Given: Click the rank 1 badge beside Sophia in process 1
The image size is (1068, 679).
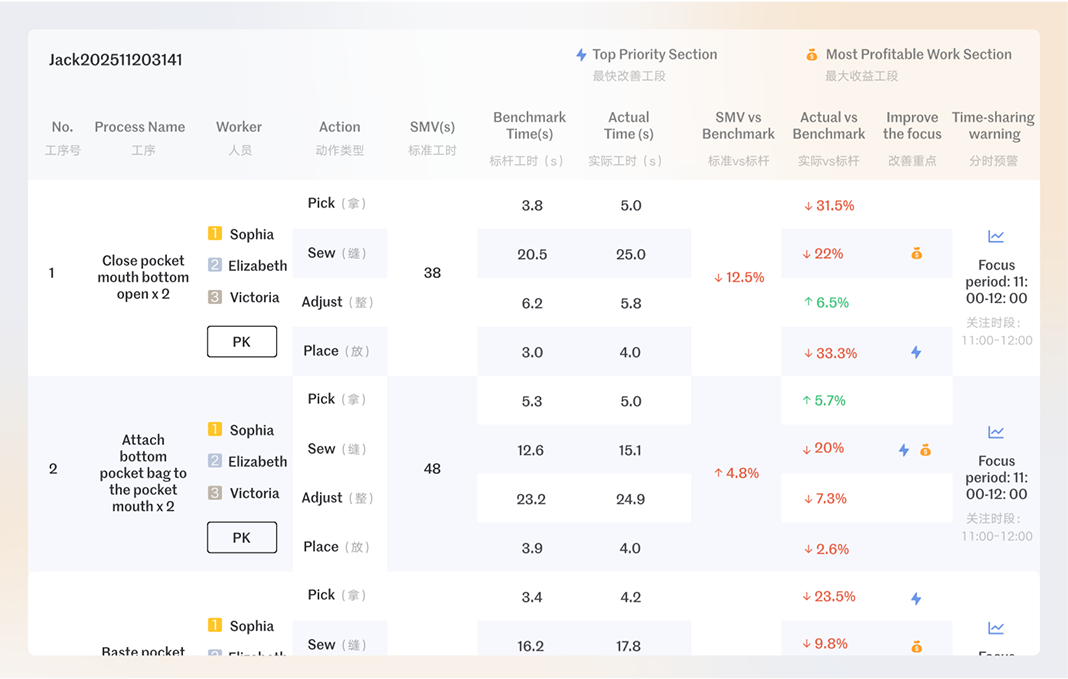Looking at the screenshot, I should (215, 234).
